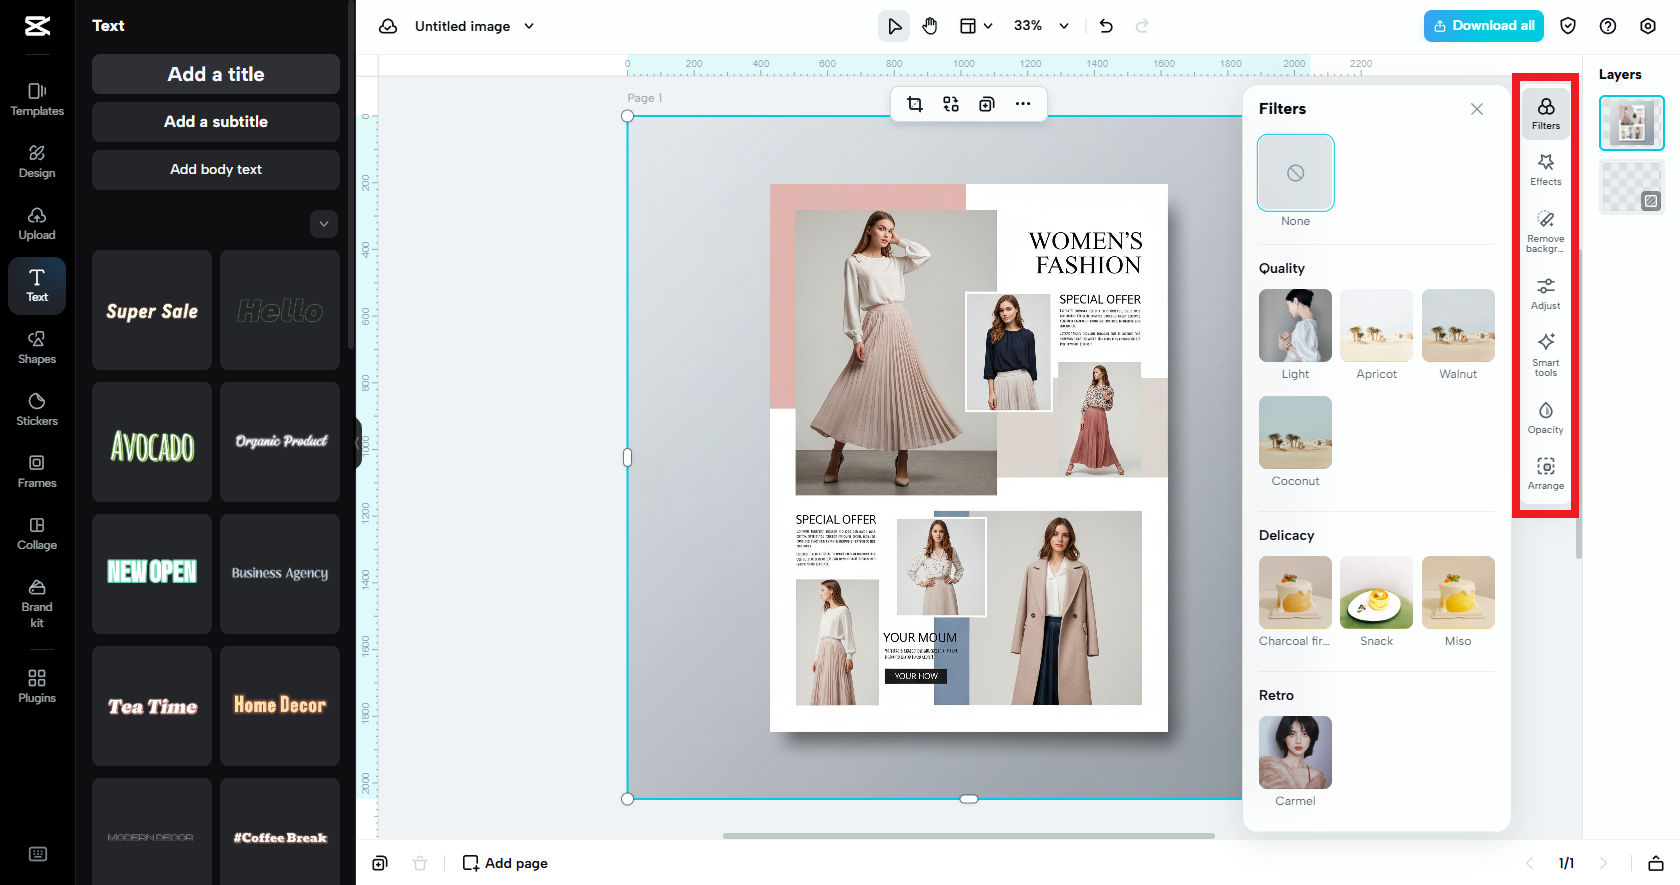
Task: Open Smart tools in right sidebar
Action: 1545,353
